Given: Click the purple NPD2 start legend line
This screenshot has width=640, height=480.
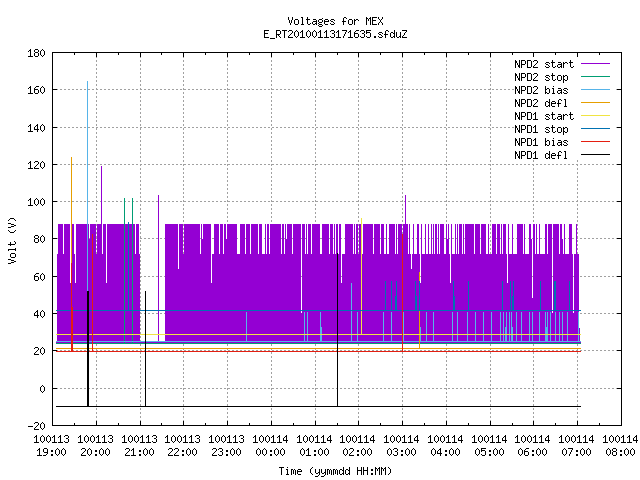Looking at the screenshot, I should coord(595,64).
